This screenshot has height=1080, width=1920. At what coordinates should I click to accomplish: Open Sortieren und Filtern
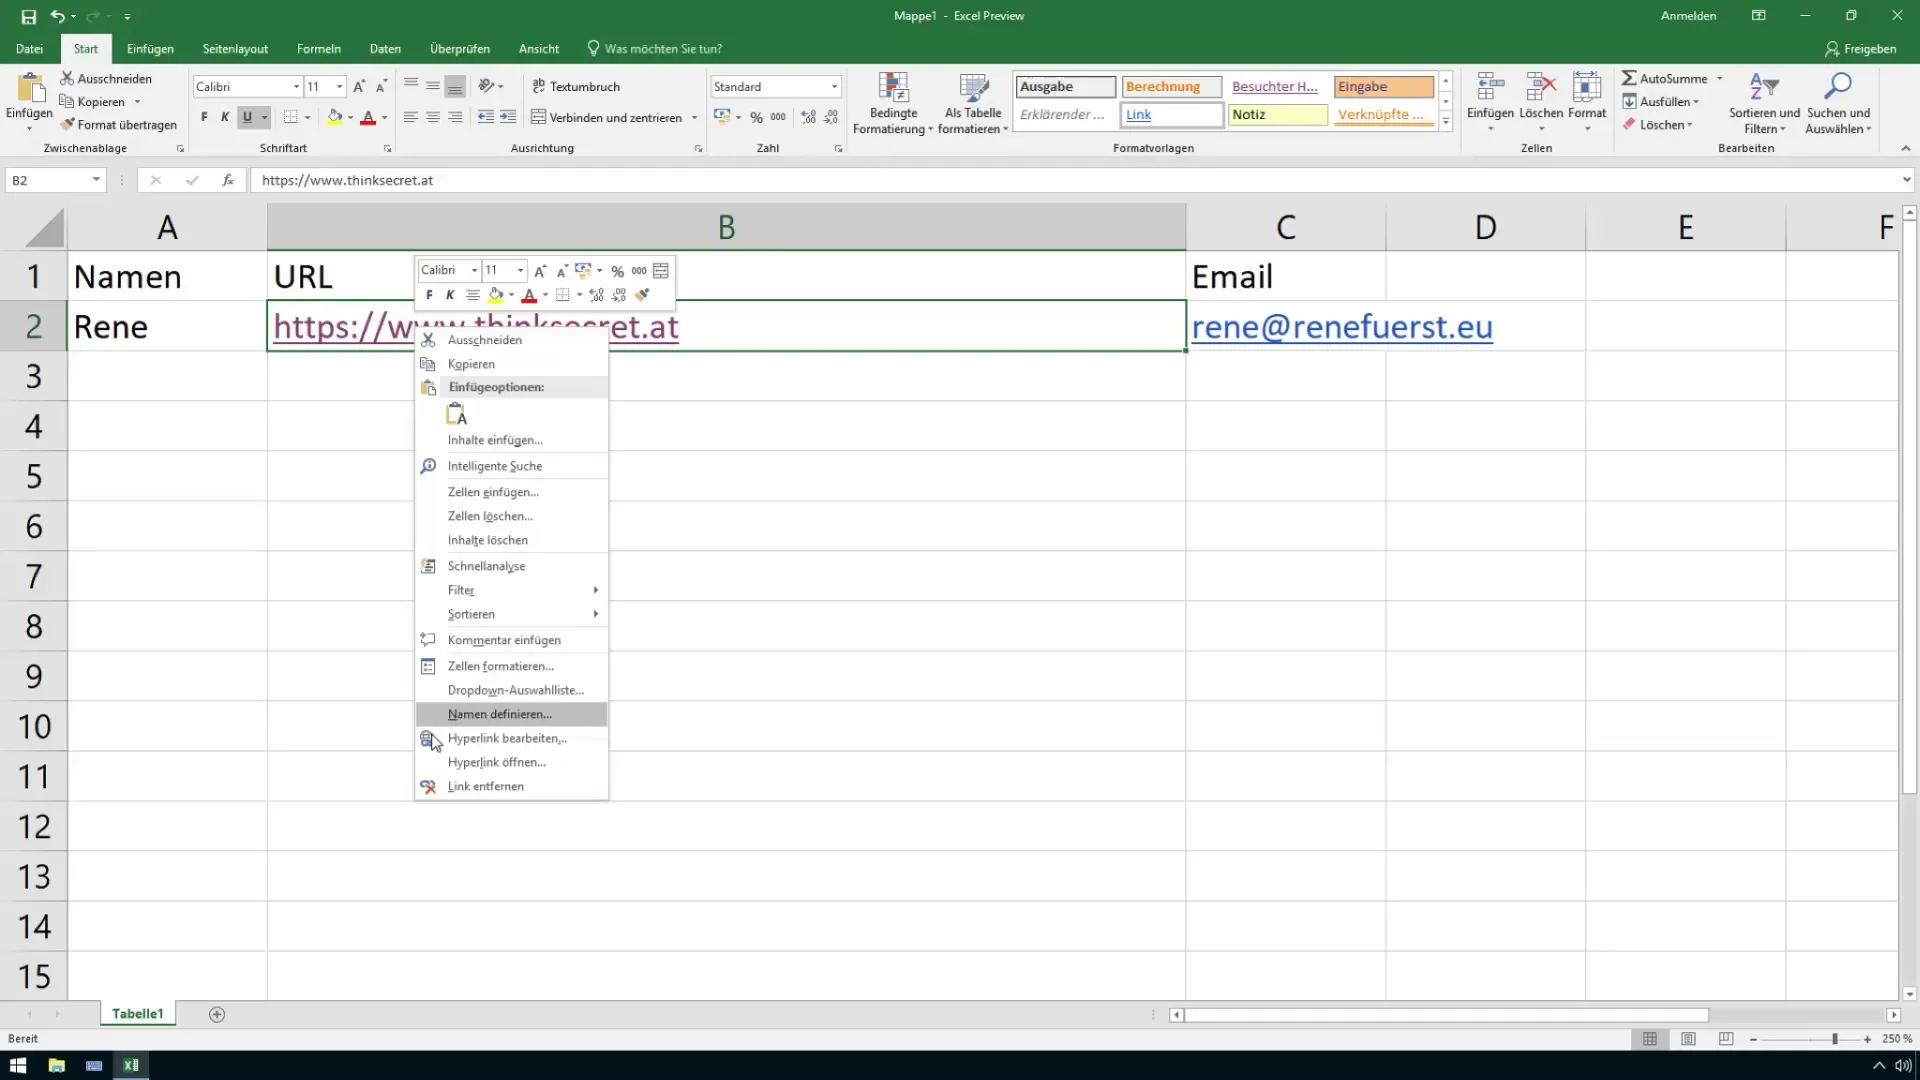click(x=1764, y=103)
